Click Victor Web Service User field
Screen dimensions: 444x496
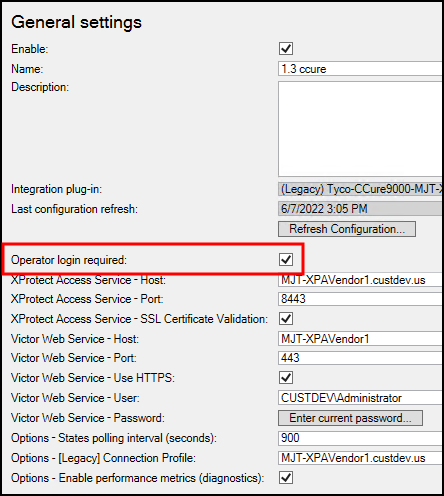[360, 398]
